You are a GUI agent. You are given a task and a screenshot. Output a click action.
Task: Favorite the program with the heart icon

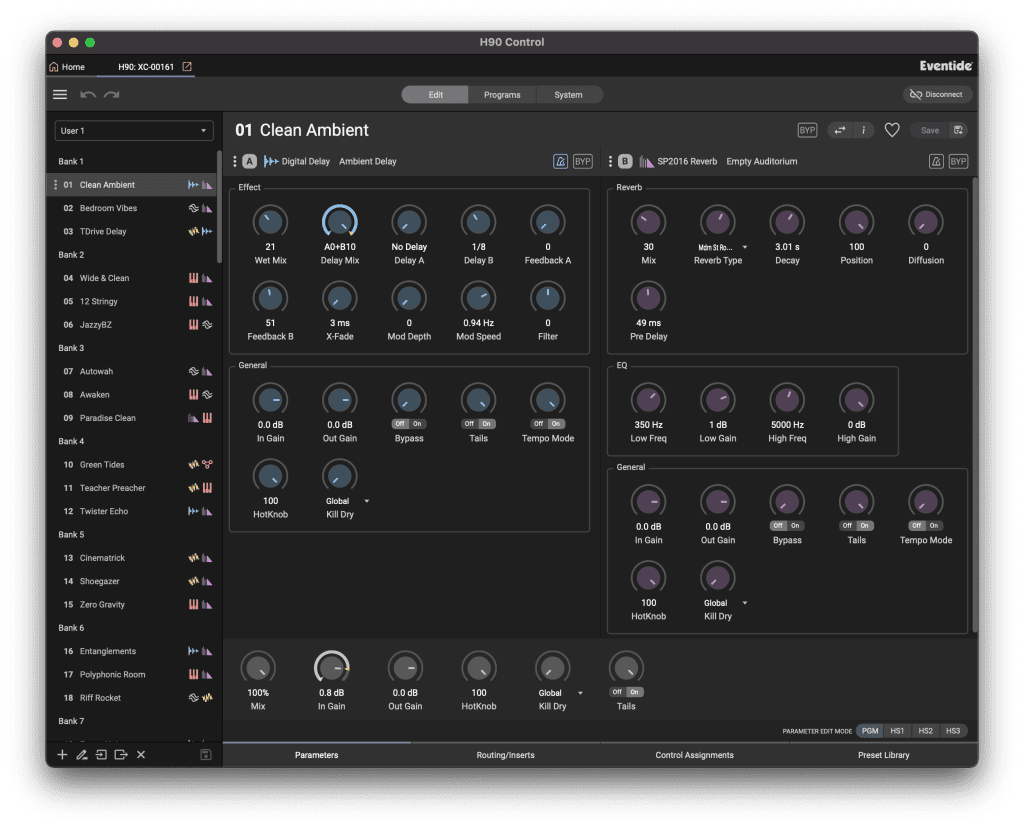coord(892,130)
